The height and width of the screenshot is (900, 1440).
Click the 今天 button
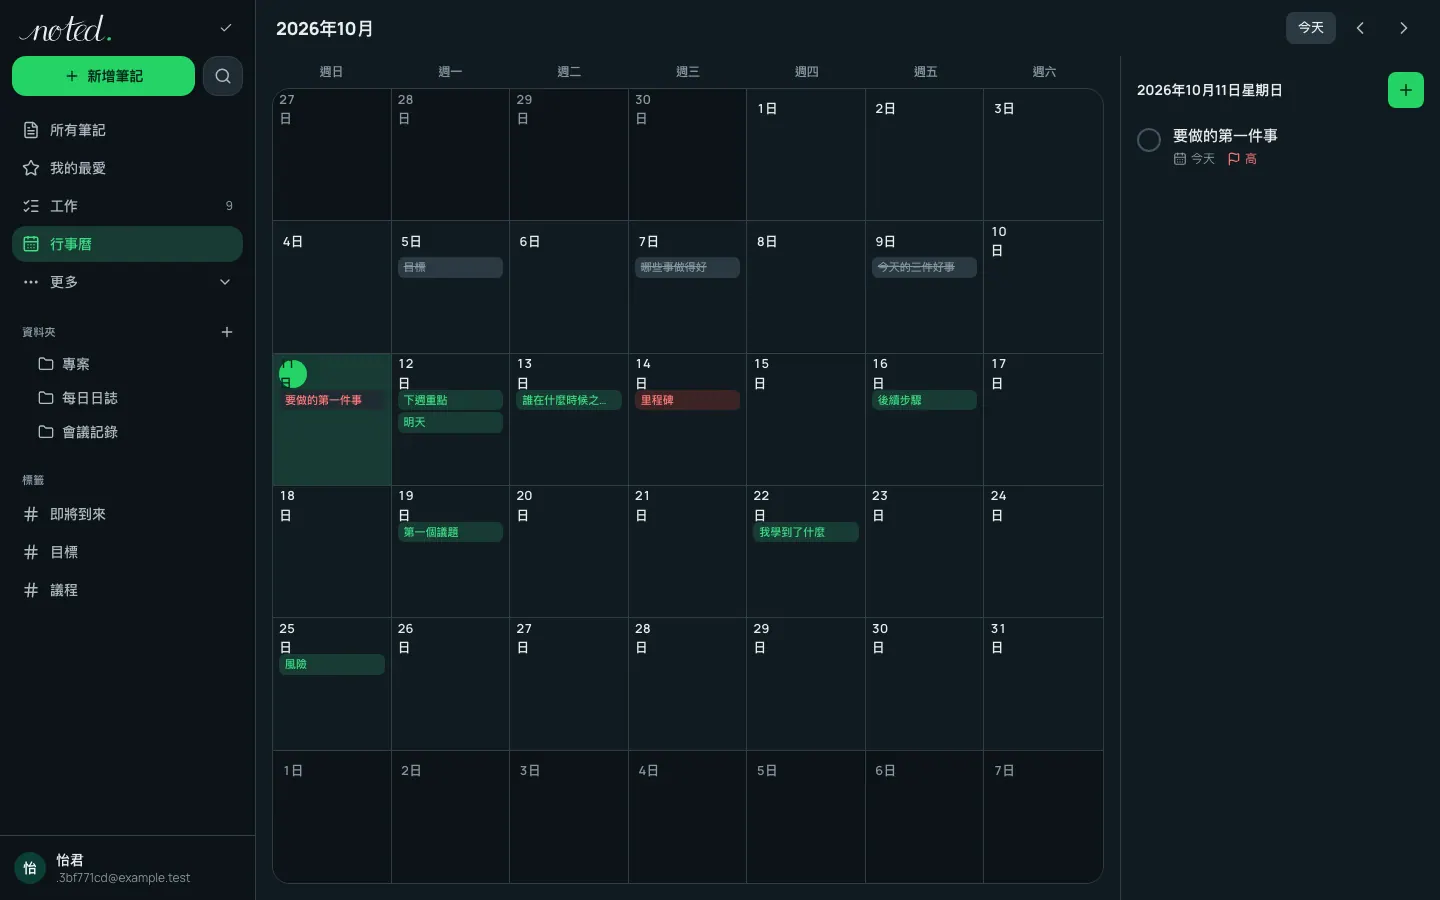[1310, 28]
